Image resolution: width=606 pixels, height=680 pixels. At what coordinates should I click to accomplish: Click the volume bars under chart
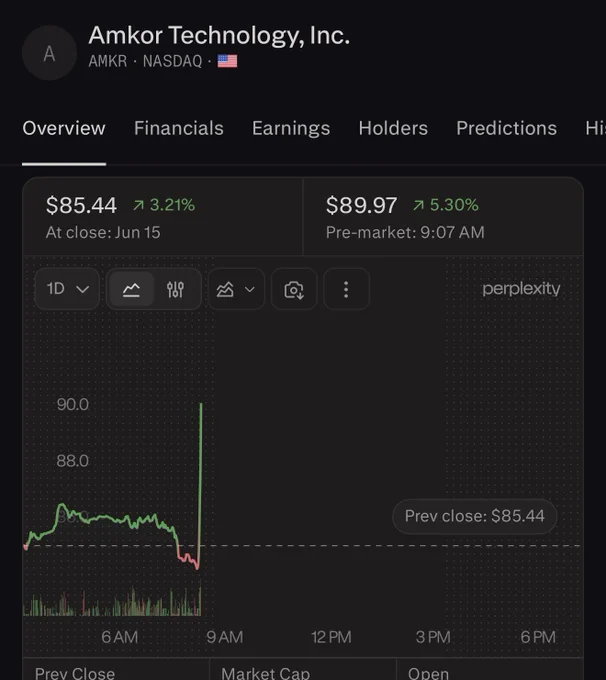112,602
